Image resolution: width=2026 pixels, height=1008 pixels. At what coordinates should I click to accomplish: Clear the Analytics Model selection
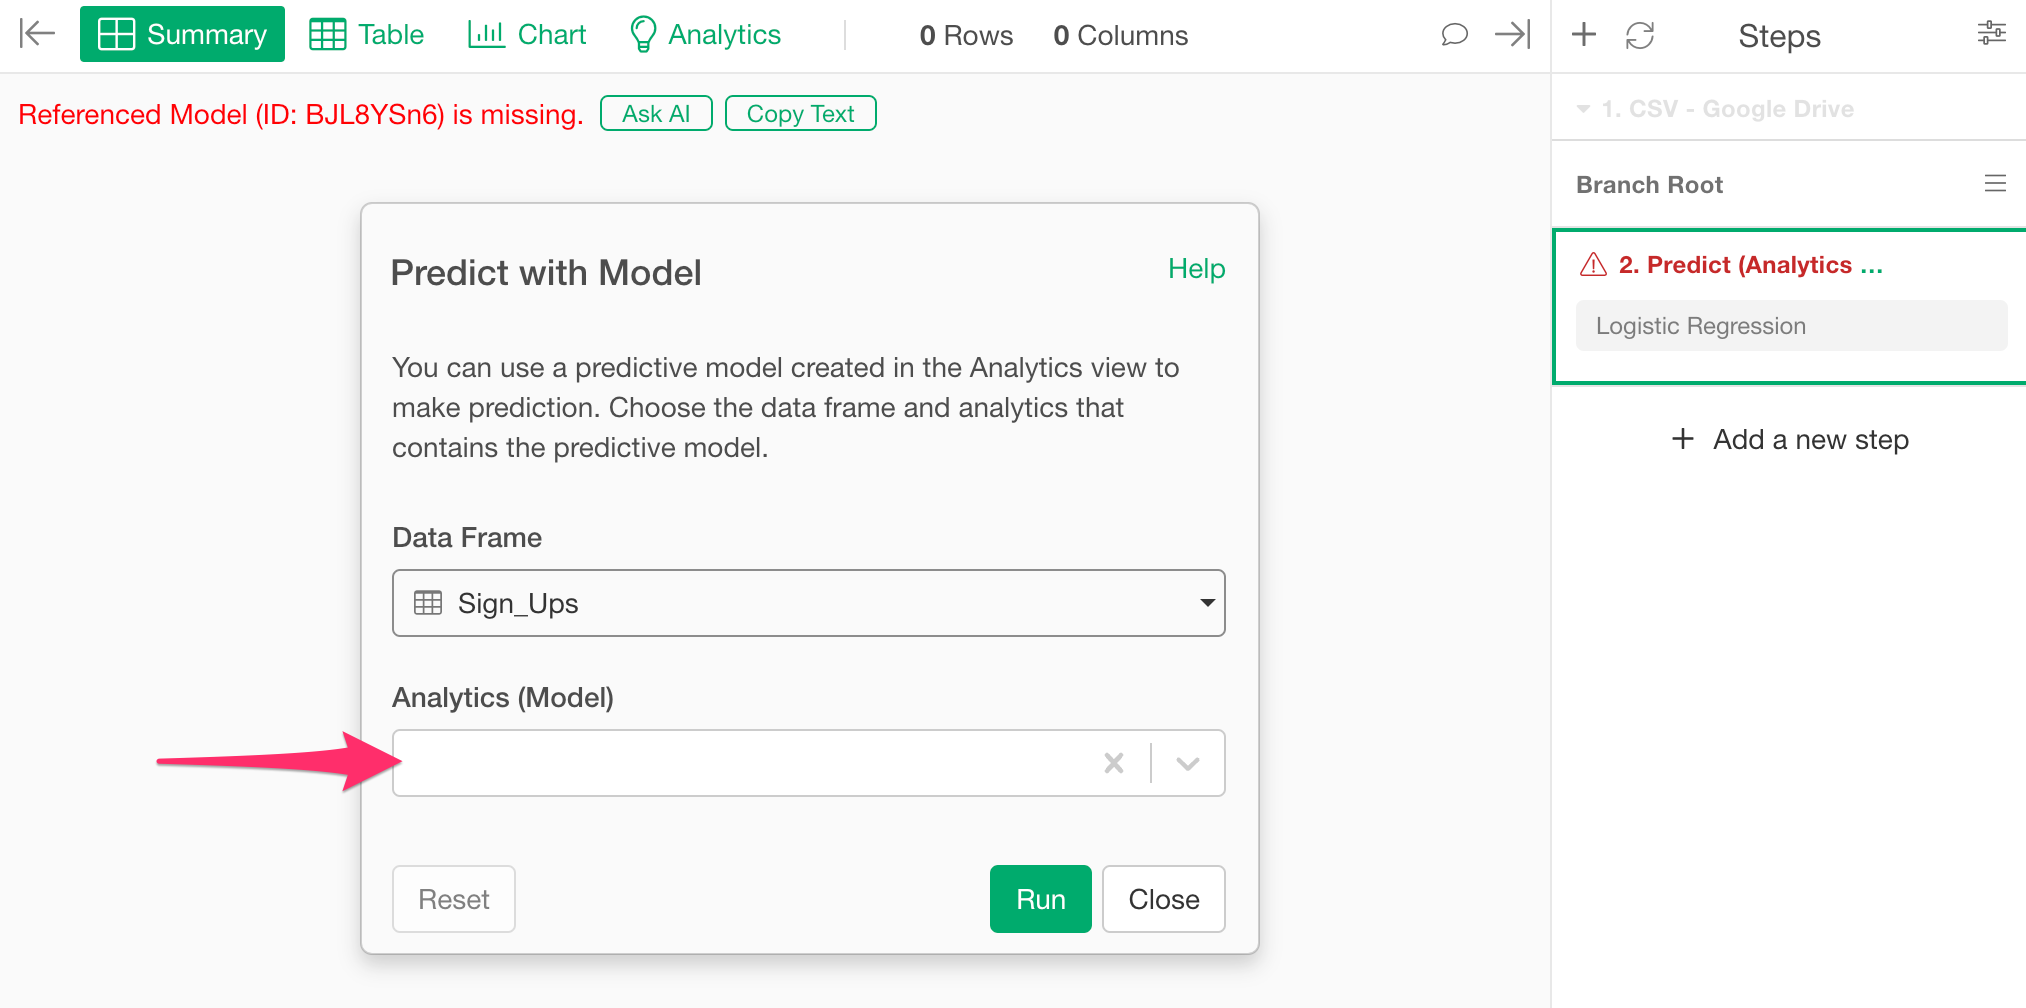1114,763
